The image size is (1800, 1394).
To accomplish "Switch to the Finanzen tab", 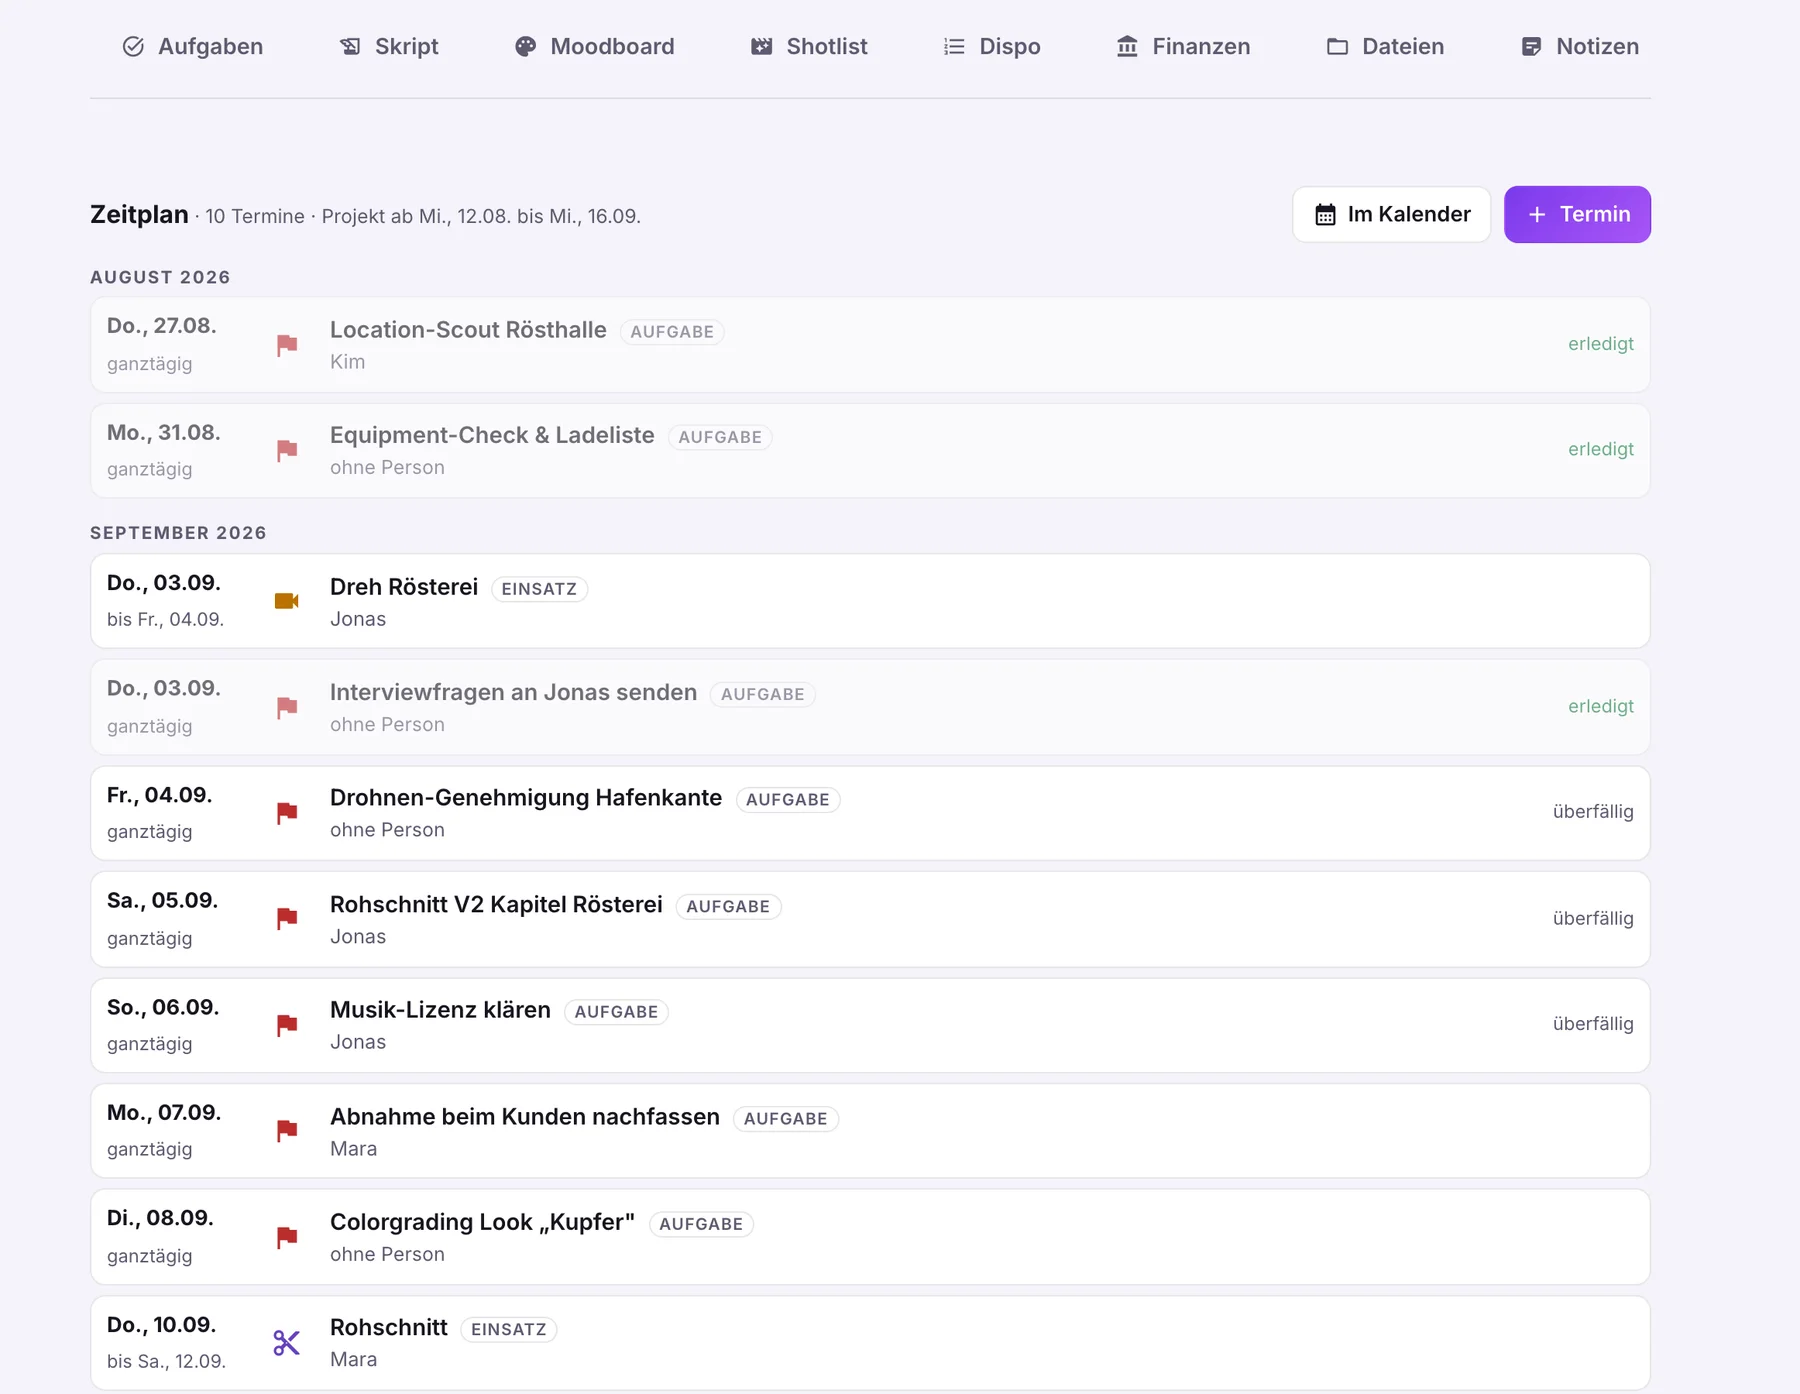I will tap(1183, 46).
